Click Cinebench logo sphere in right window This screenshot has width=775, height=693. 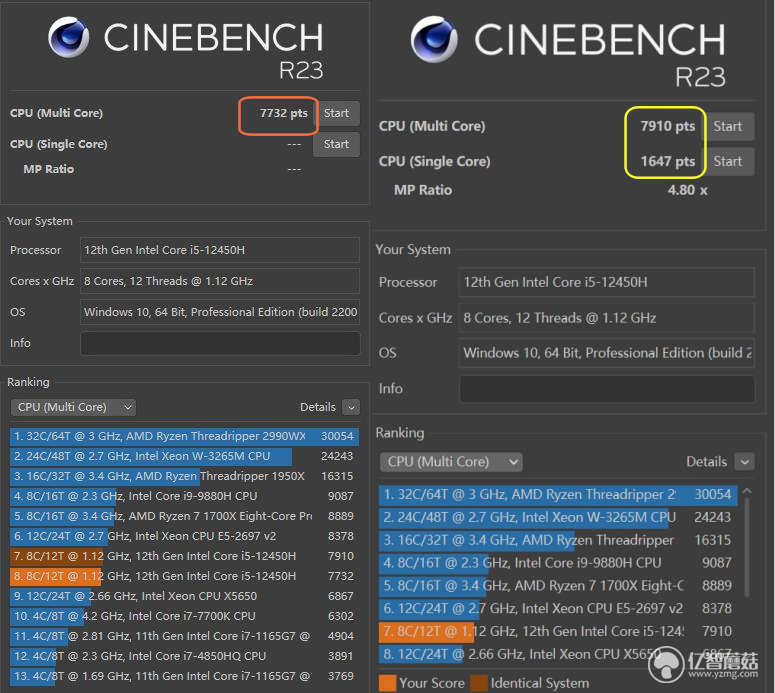pyautogui.click(x=434, y=40)
